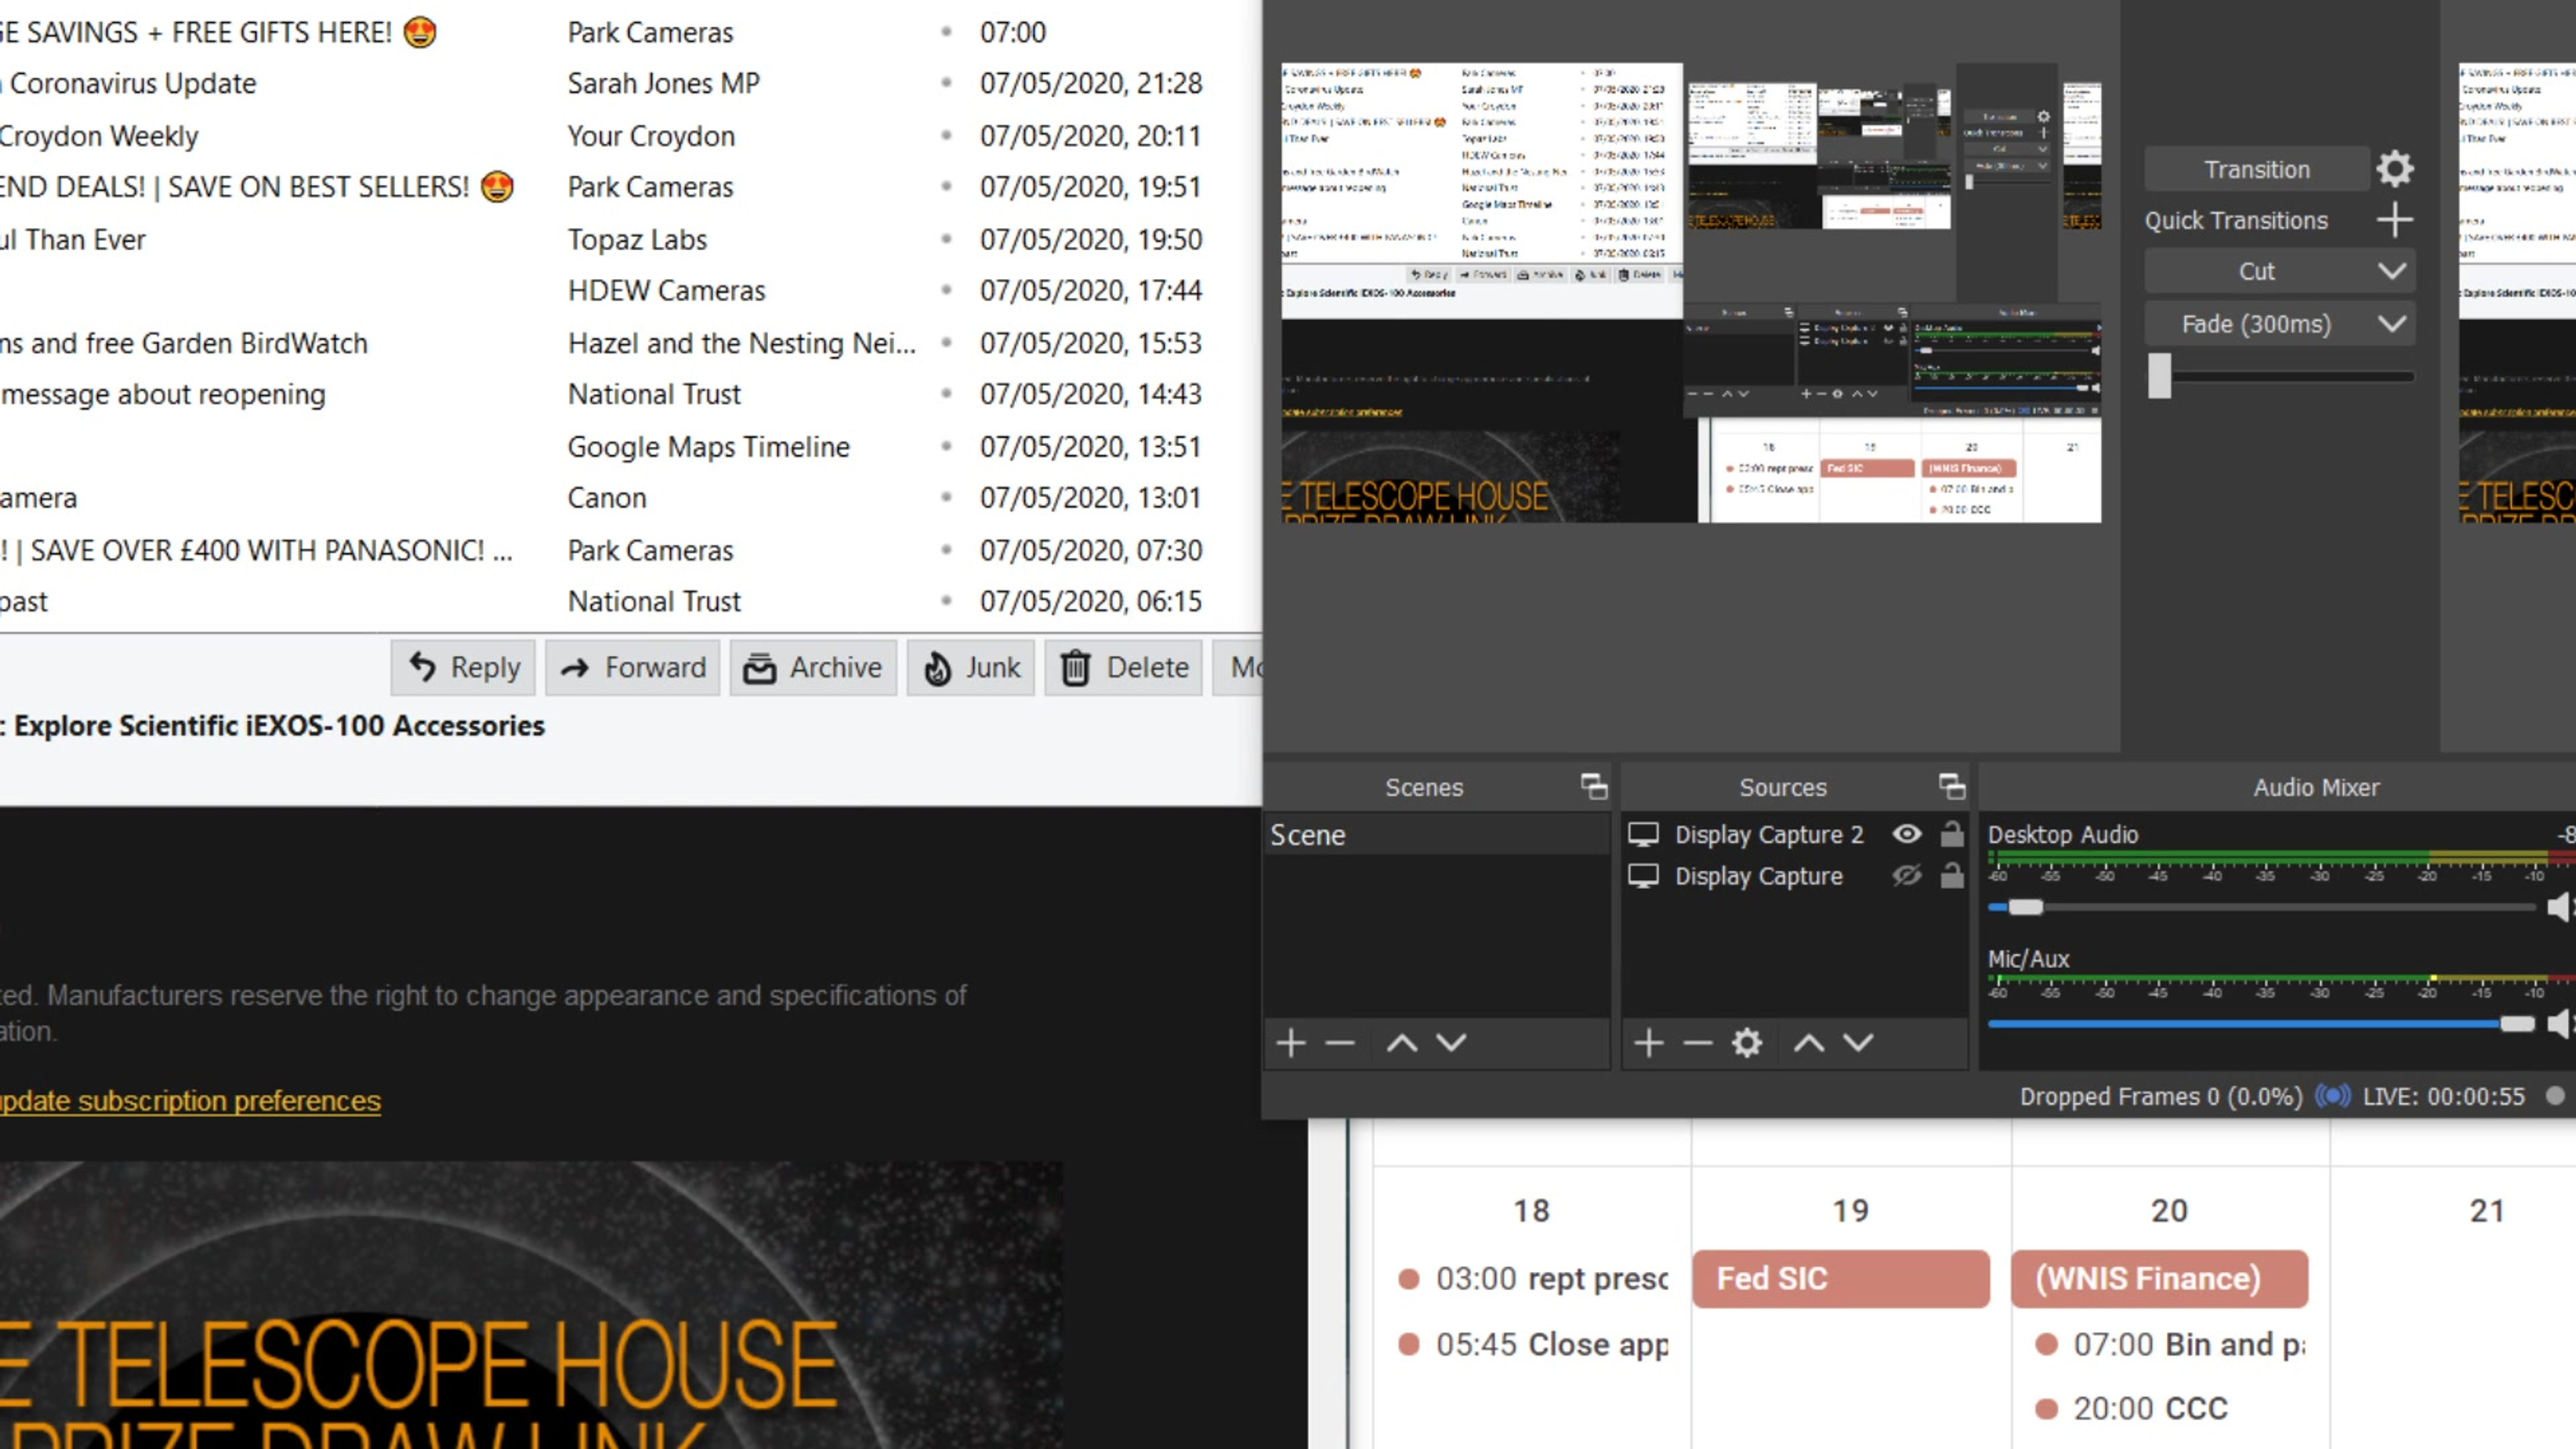Select Display Capture 2 source row
Viewport: 2576px width, 1449px height.
[x=1795, y=834]
